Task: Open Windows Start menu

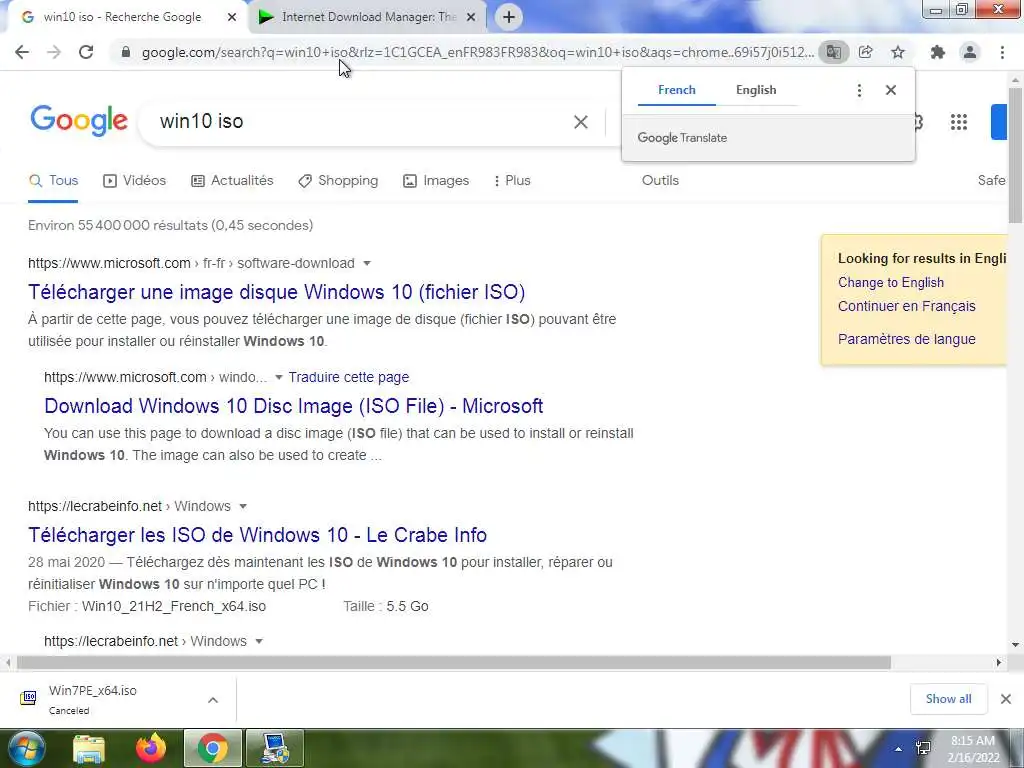Action: point(27,748)
